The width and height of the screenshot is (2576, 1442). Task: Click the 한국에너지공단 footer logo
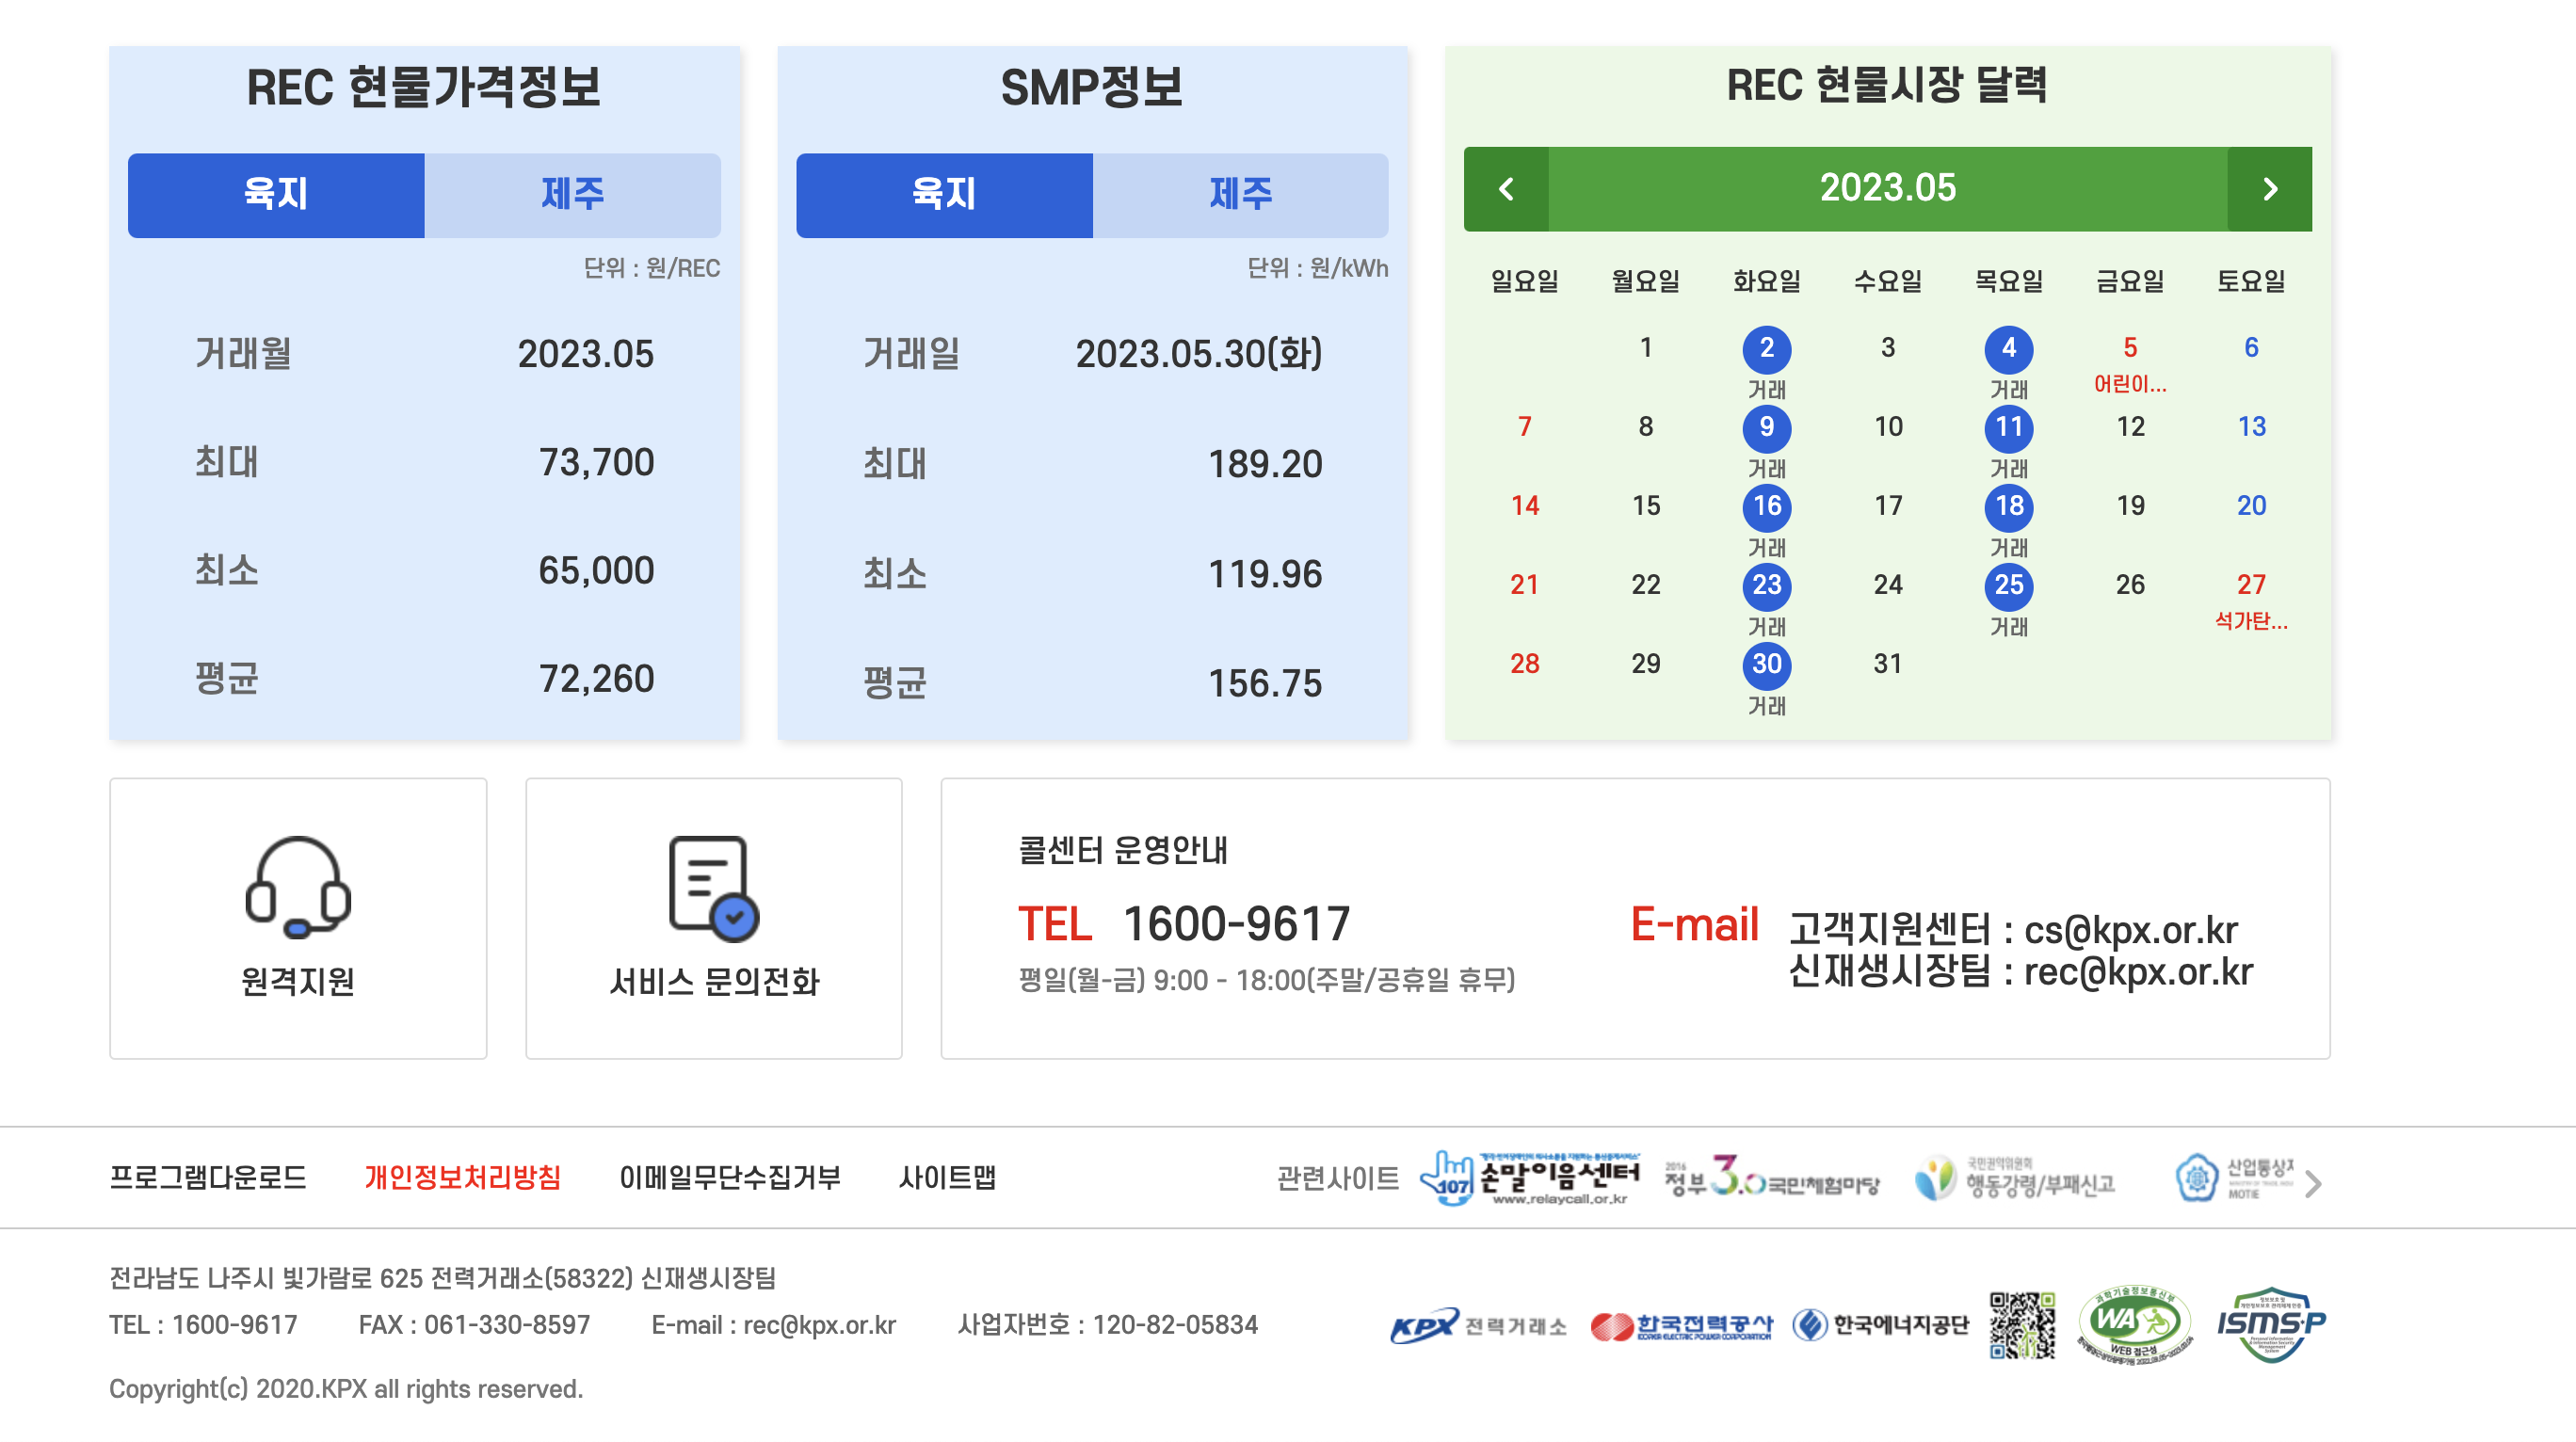[x=1879, y=1326]
